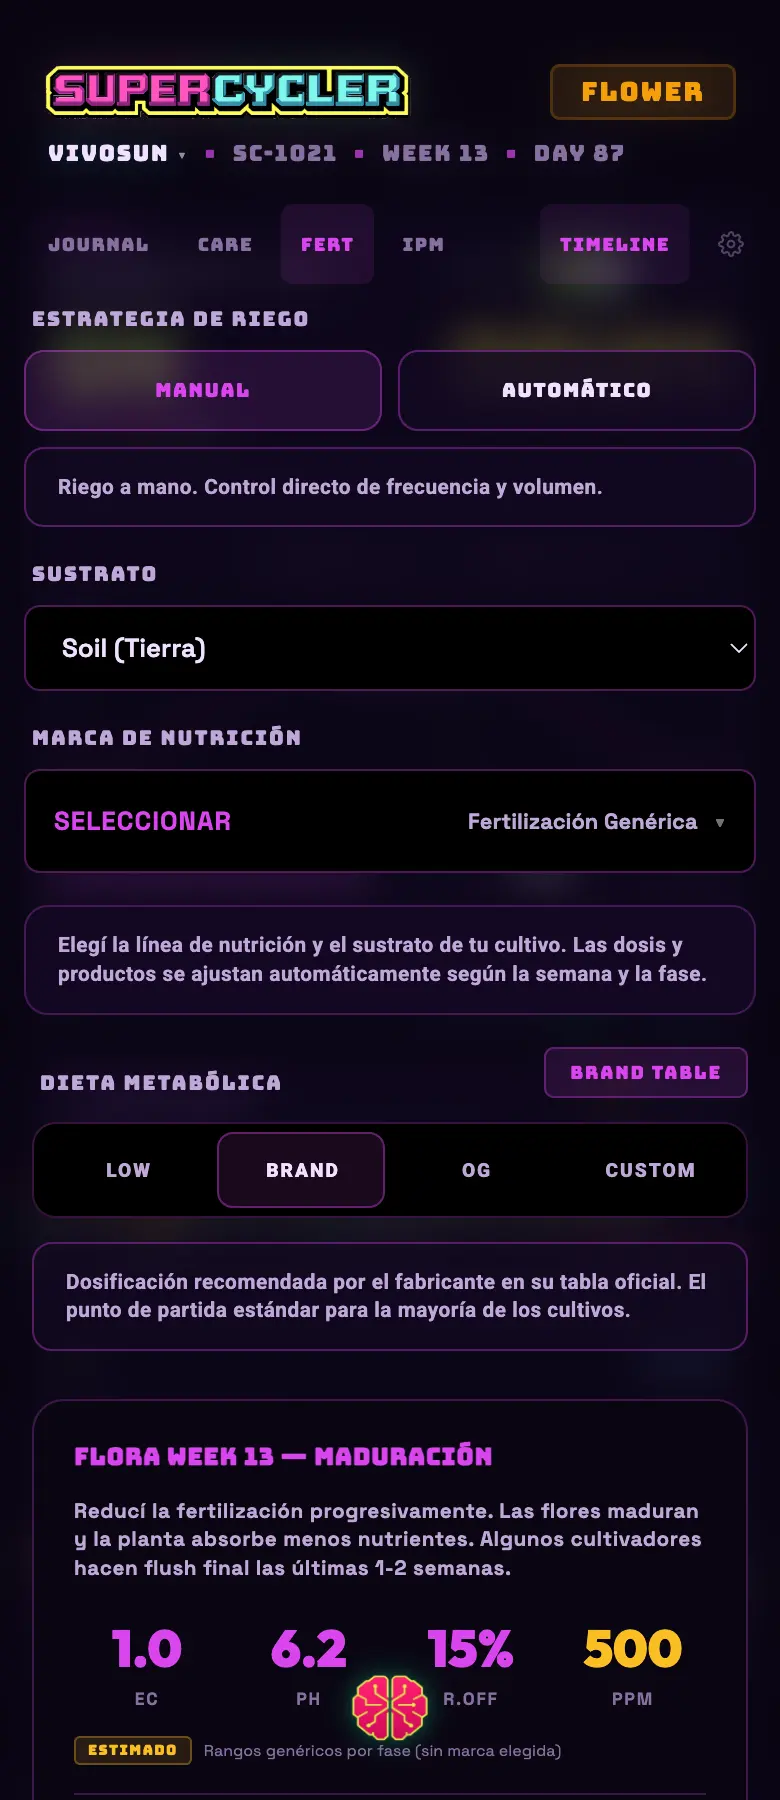
Task: Open the Brand Table button
Action: (x=646, y=1072)
